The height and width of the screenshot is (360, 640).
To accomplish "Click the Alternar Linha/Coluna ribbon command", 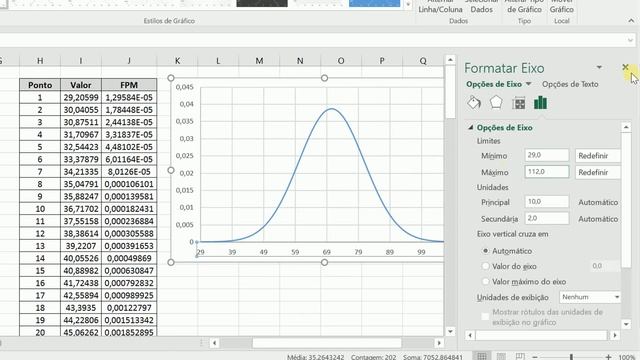I will (x=440, y=7).
